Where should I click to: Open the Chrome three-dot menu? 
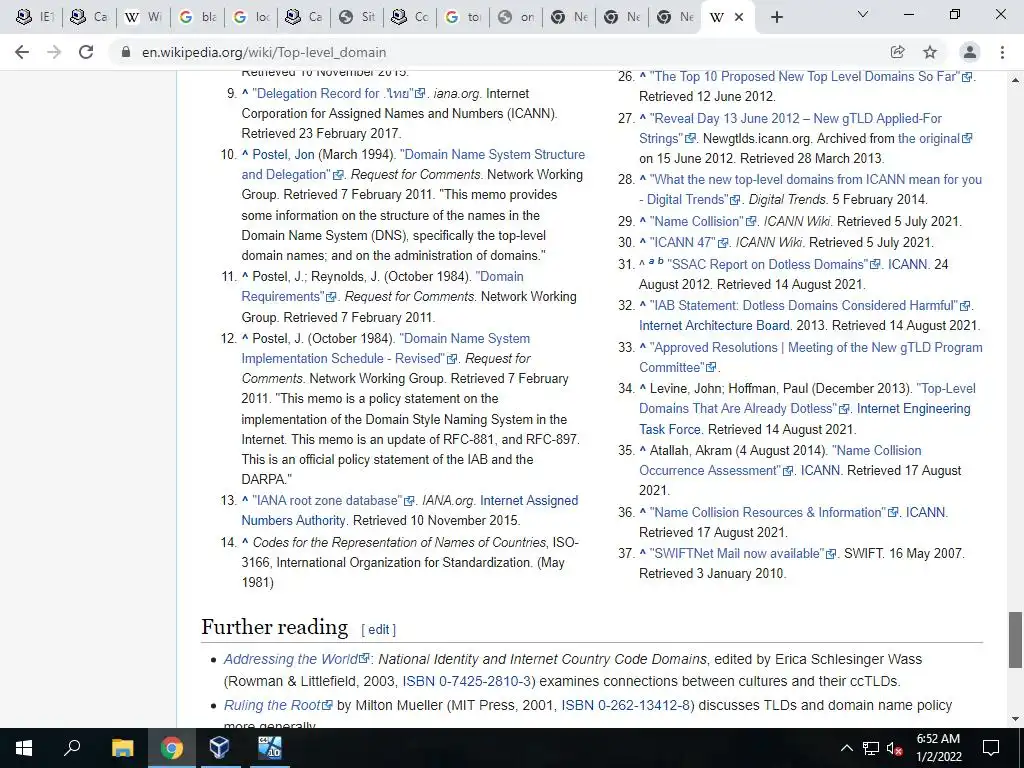[x=1002, y=52]
